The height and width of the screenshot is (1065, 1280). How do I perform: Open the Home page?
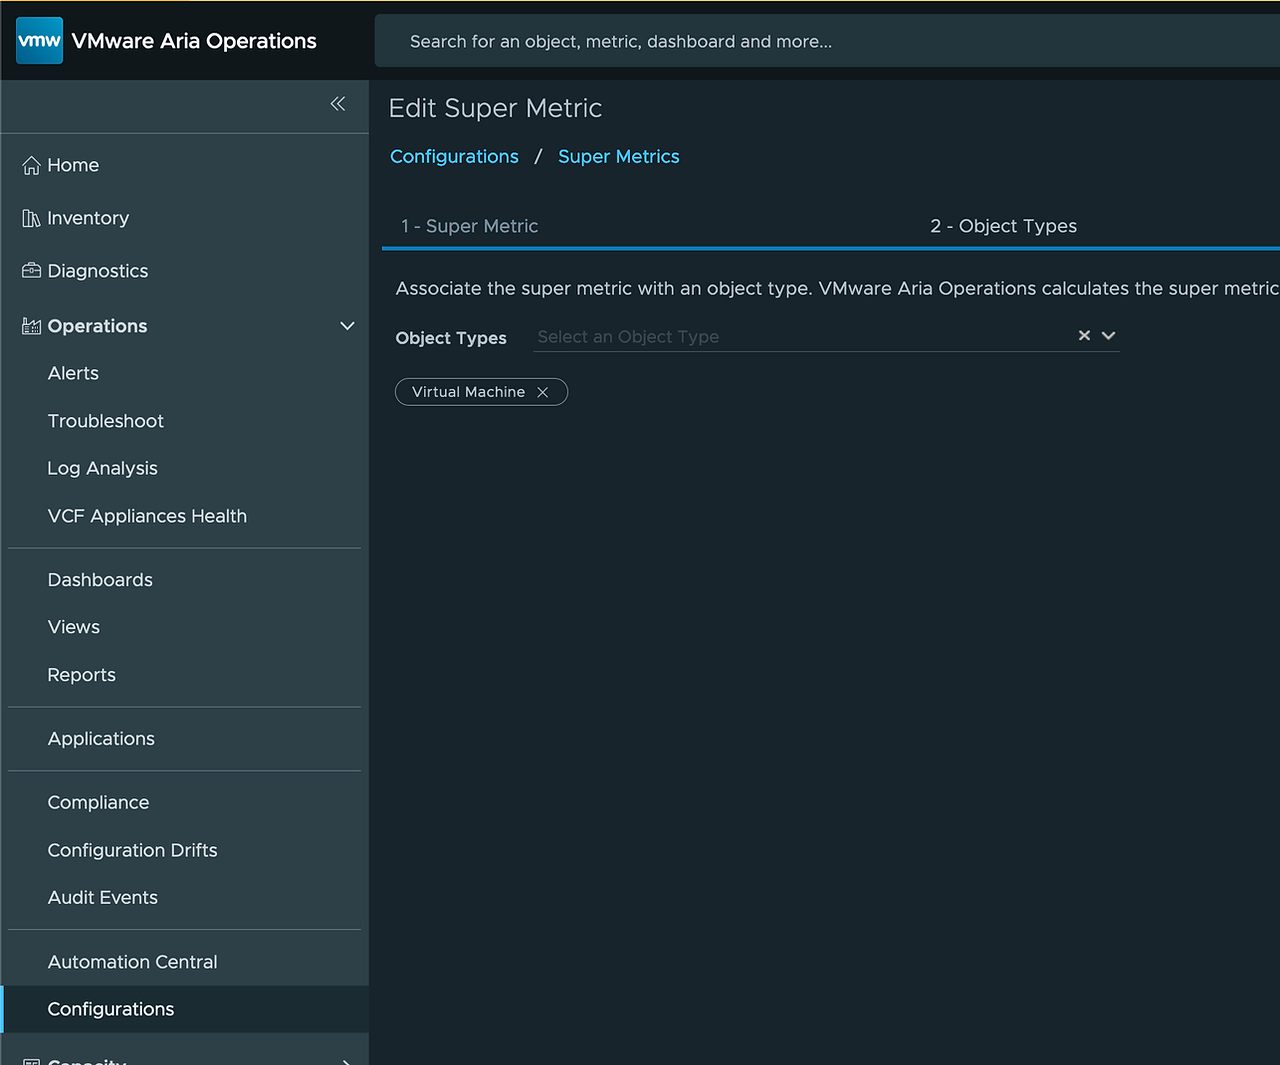pos(73,165)
